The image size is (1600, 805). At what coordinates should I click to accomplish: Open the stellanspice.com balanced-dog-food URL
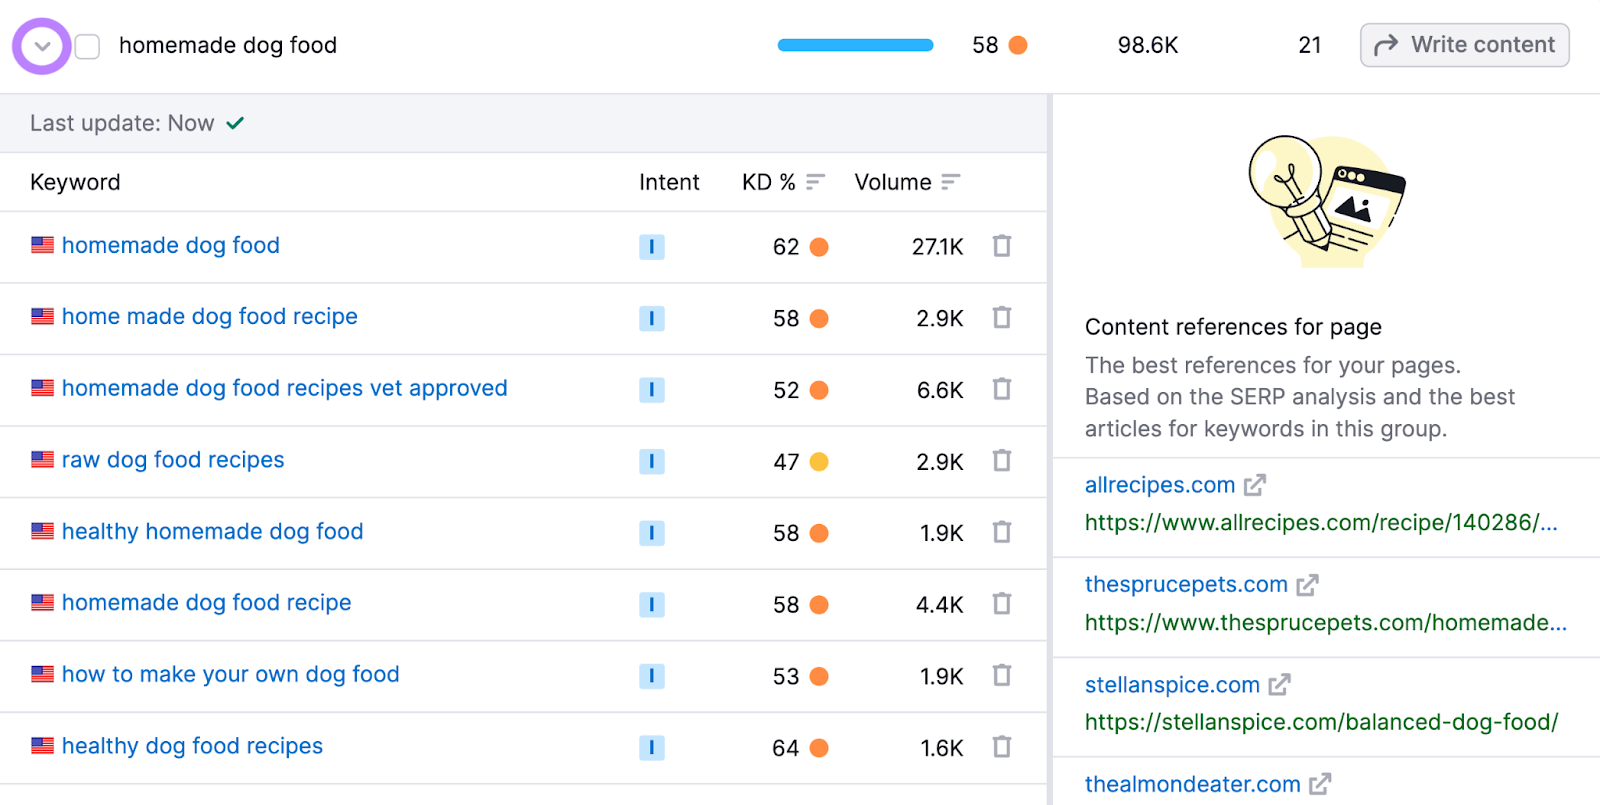(1321, 722)
